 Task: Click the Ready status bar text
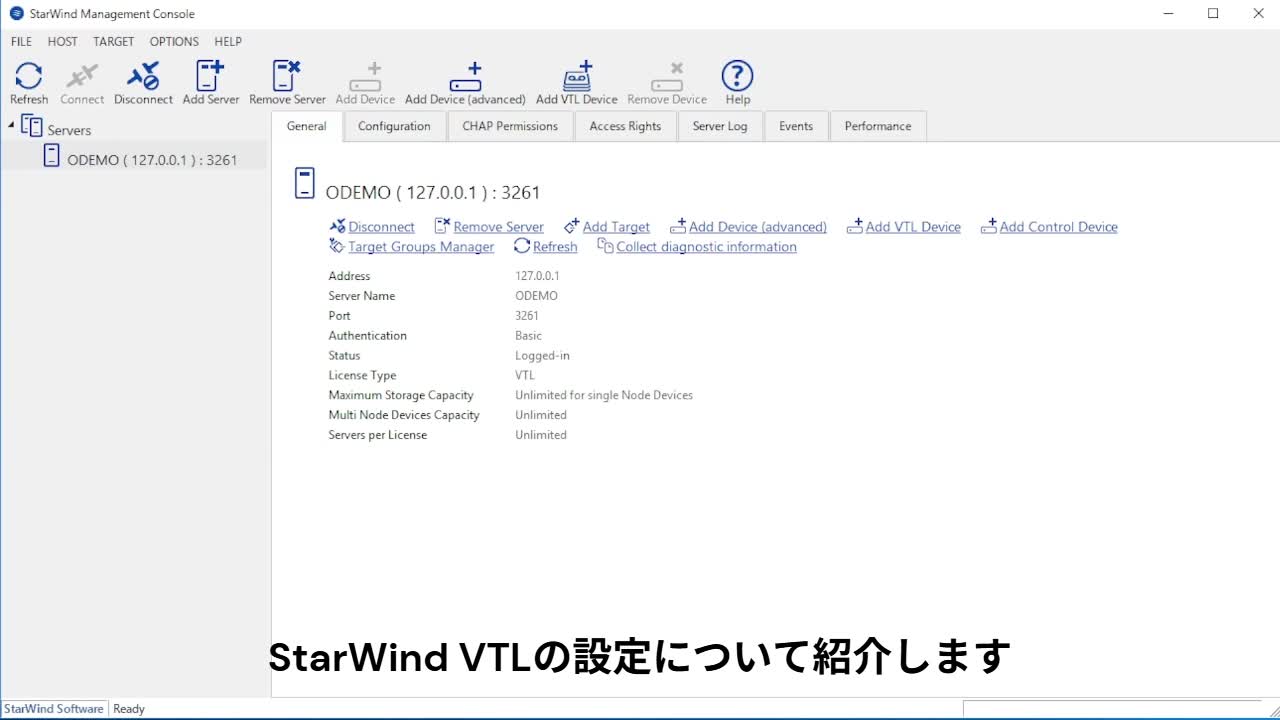coord(129,709)
